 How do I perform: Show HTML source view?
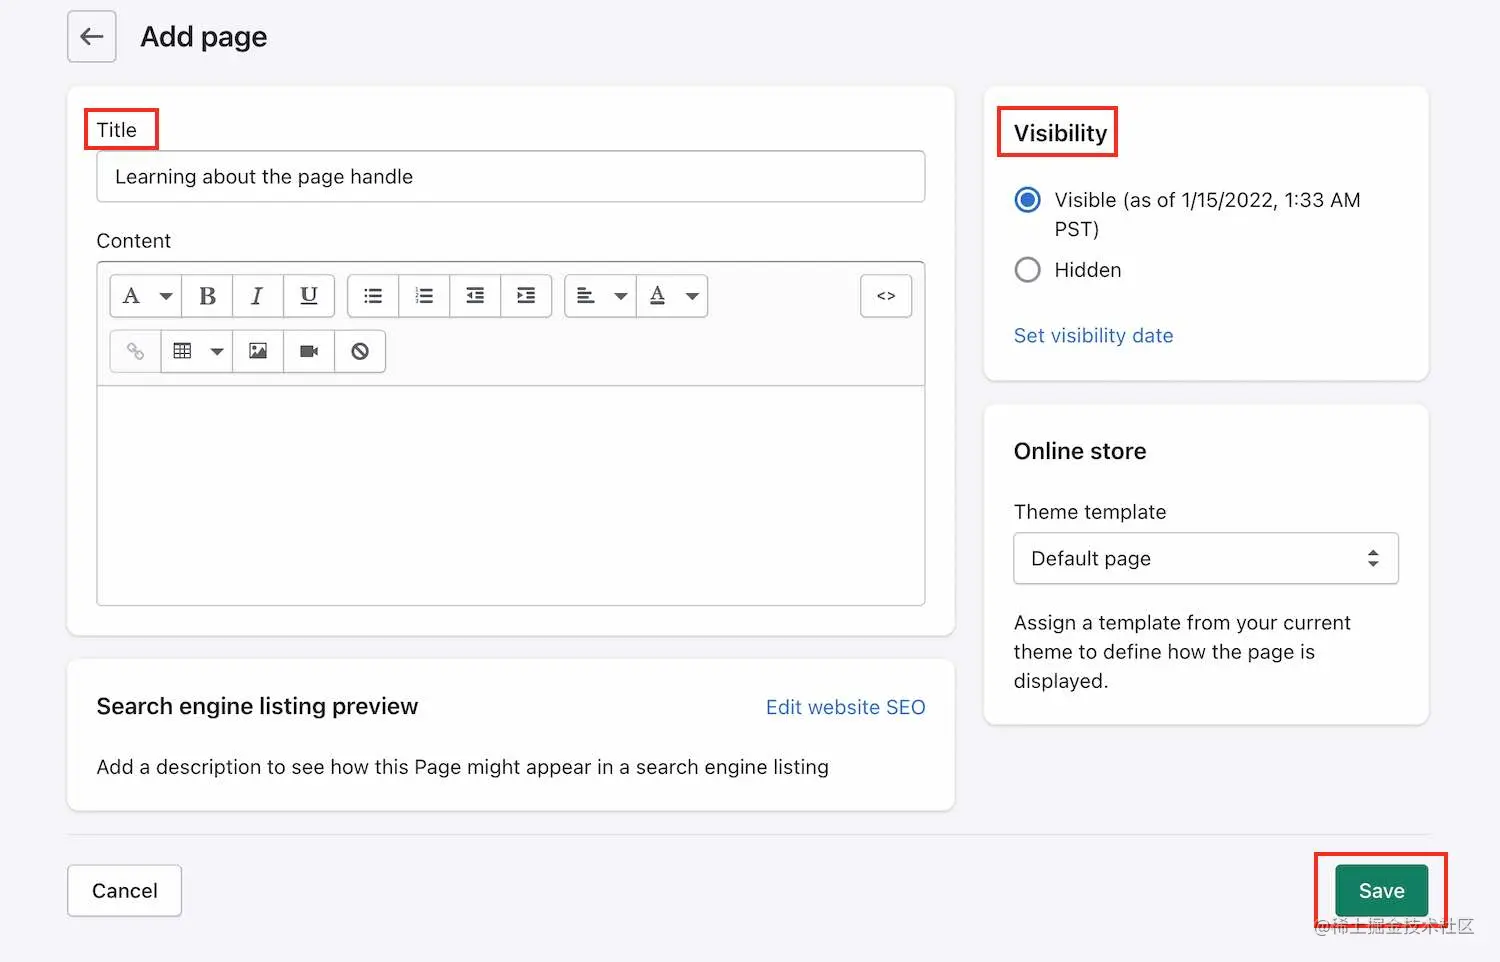[x=886, y=296]
